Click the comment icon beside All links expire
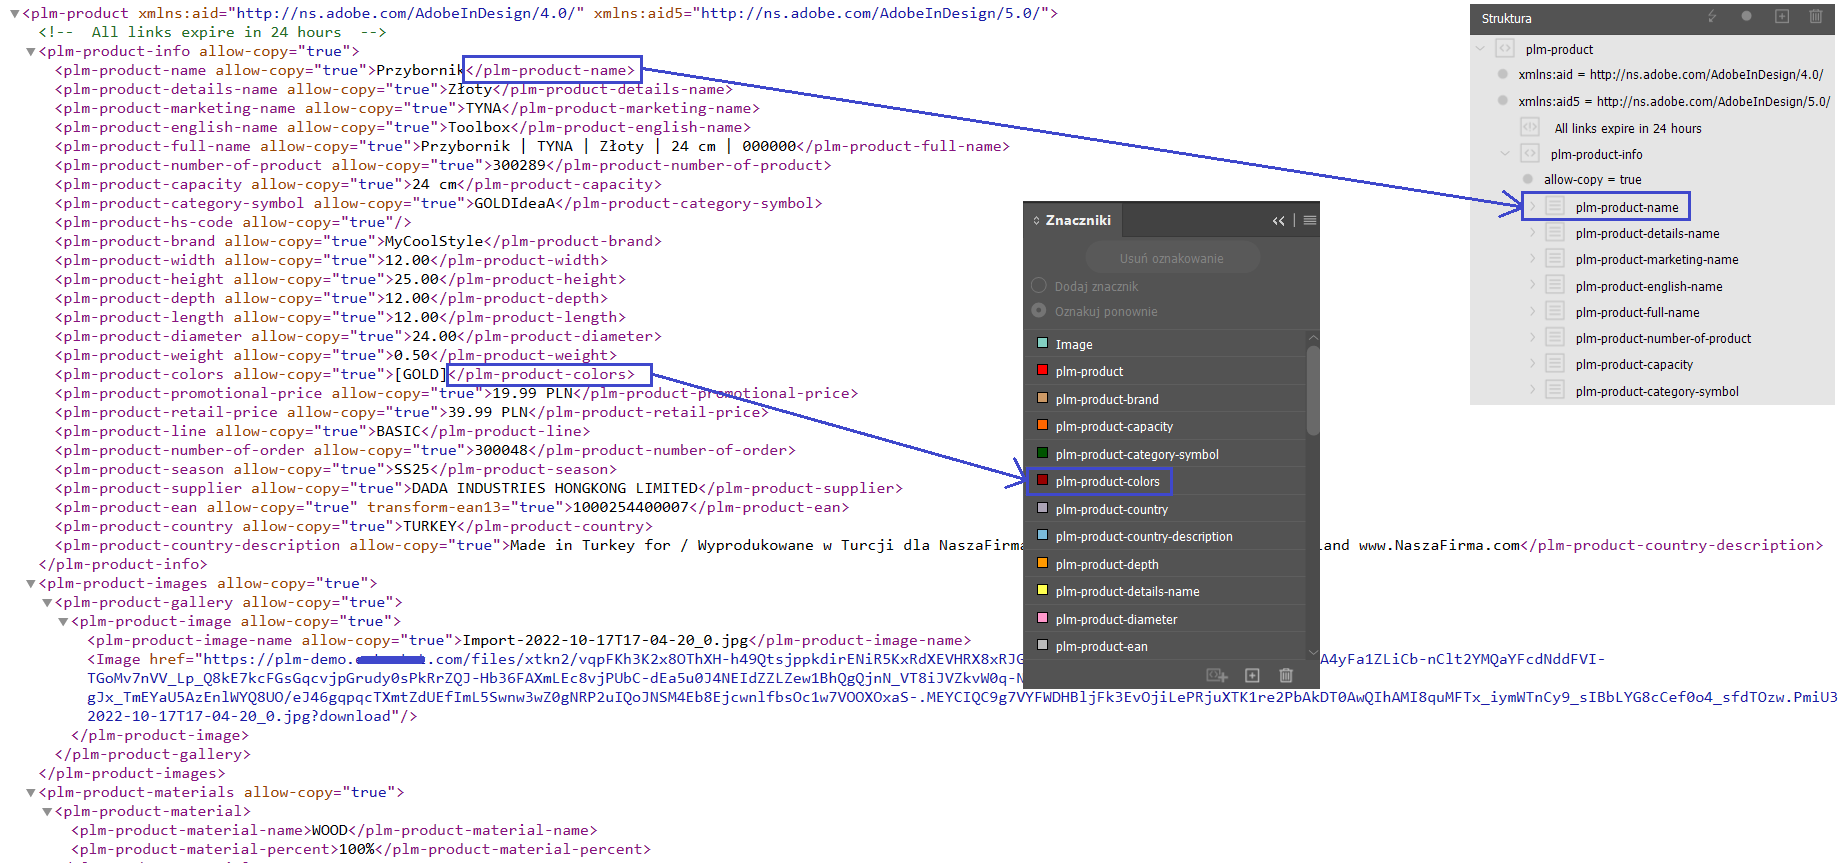The width and height of the screenshot is (1838, 863). pyautogui.click(x=1530, y=127)
